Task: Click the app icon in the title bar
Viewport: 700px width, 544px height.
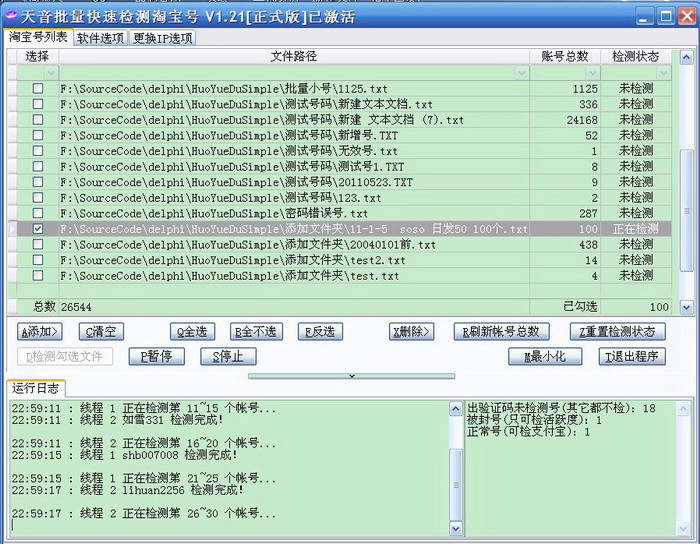Action: (x=11, y=17)
